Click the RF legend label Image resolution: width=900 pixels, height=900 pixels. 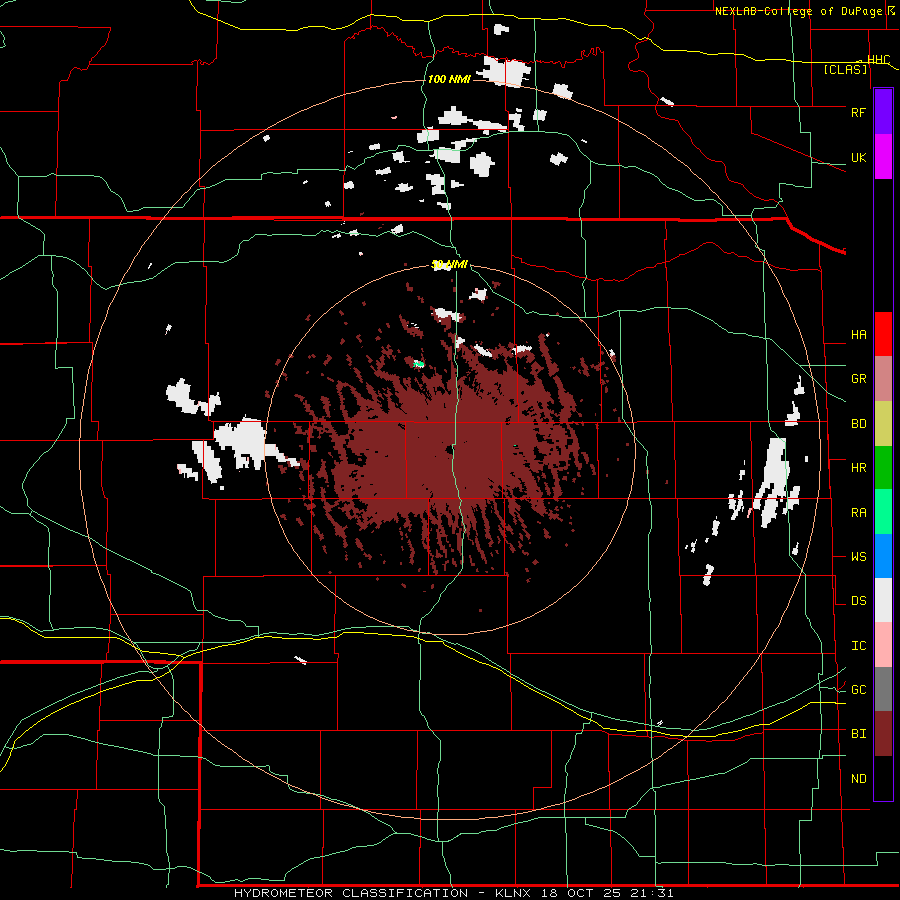click(x=859, y=112)
